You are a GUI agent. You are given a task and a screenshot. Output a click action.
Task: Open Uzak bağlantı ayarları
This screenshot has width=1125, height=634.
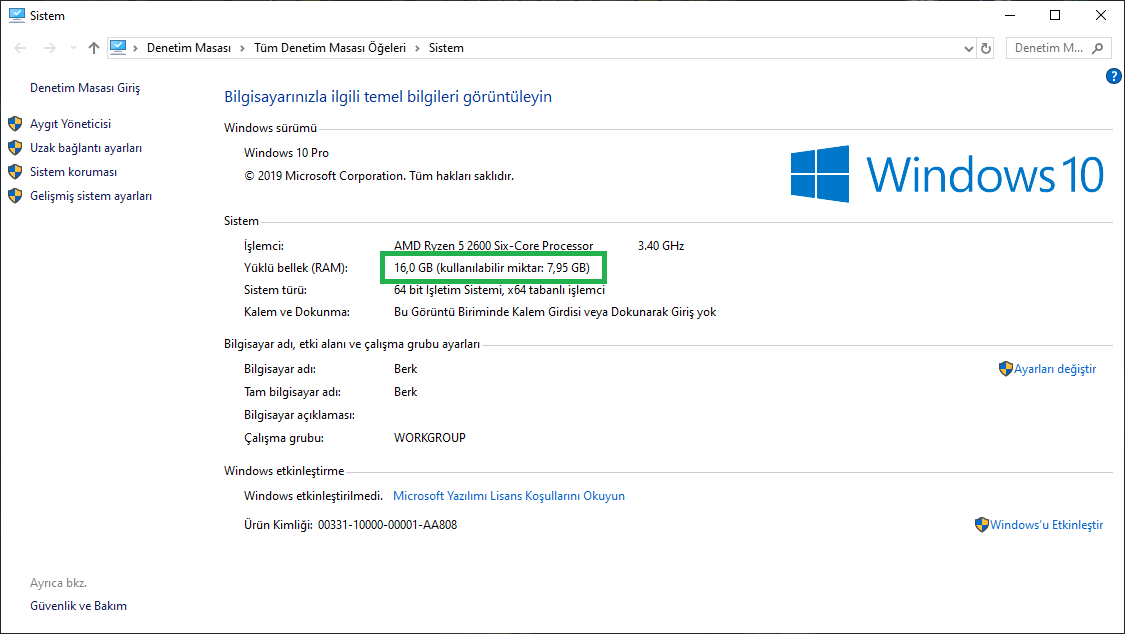pos(86,148)
